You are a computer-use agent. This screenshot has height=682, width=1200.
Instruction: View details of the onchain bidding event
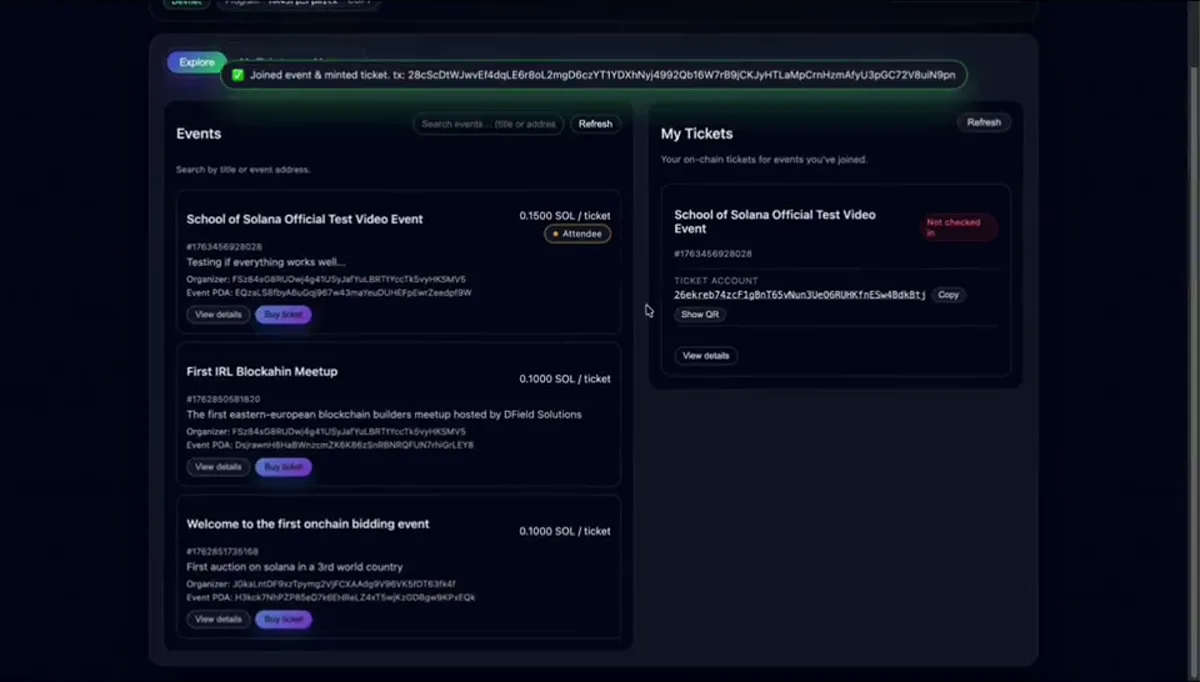pos(218,619)
